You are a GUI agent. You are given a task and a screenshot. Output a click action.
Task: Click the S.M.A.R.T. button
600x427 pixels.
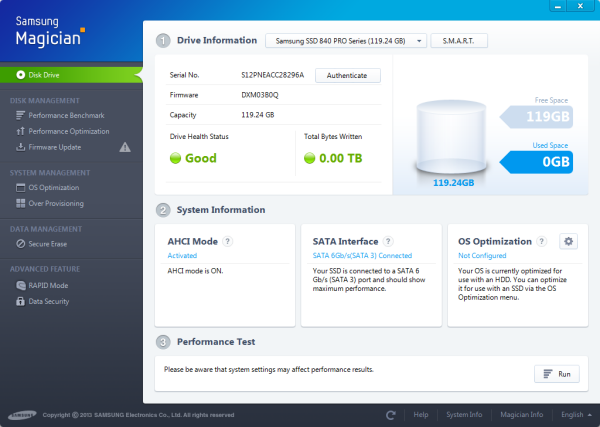click(458, 41)
